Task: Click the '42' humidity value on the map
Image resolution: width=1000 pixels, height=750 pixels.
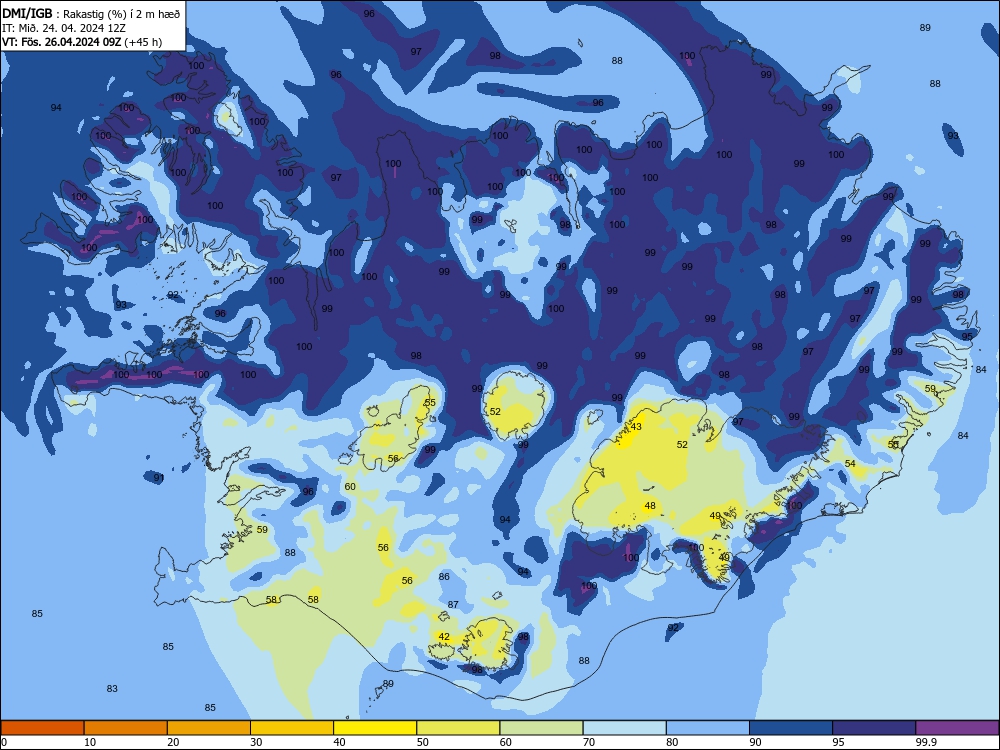Action: 444,636
